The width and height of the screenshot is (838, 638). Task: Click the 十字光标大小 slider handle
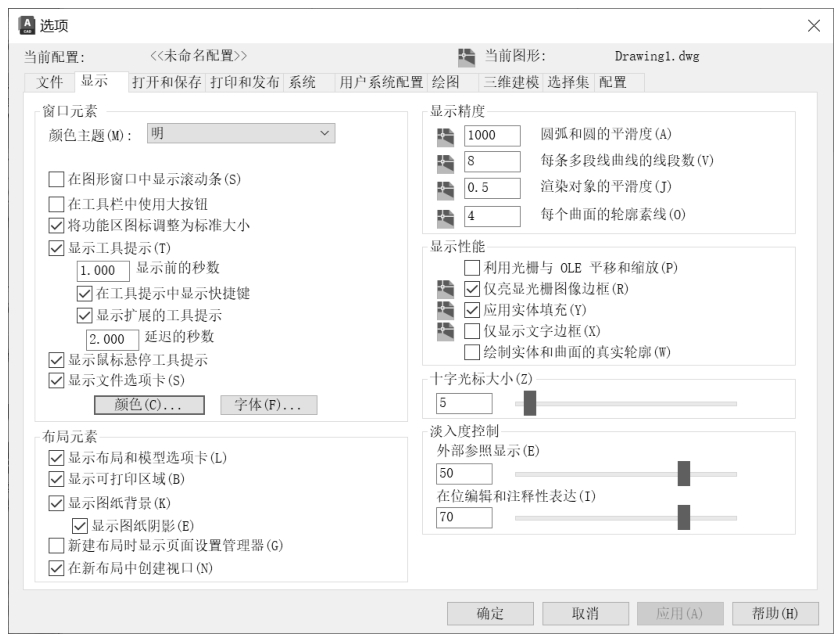tap(530, 403)
